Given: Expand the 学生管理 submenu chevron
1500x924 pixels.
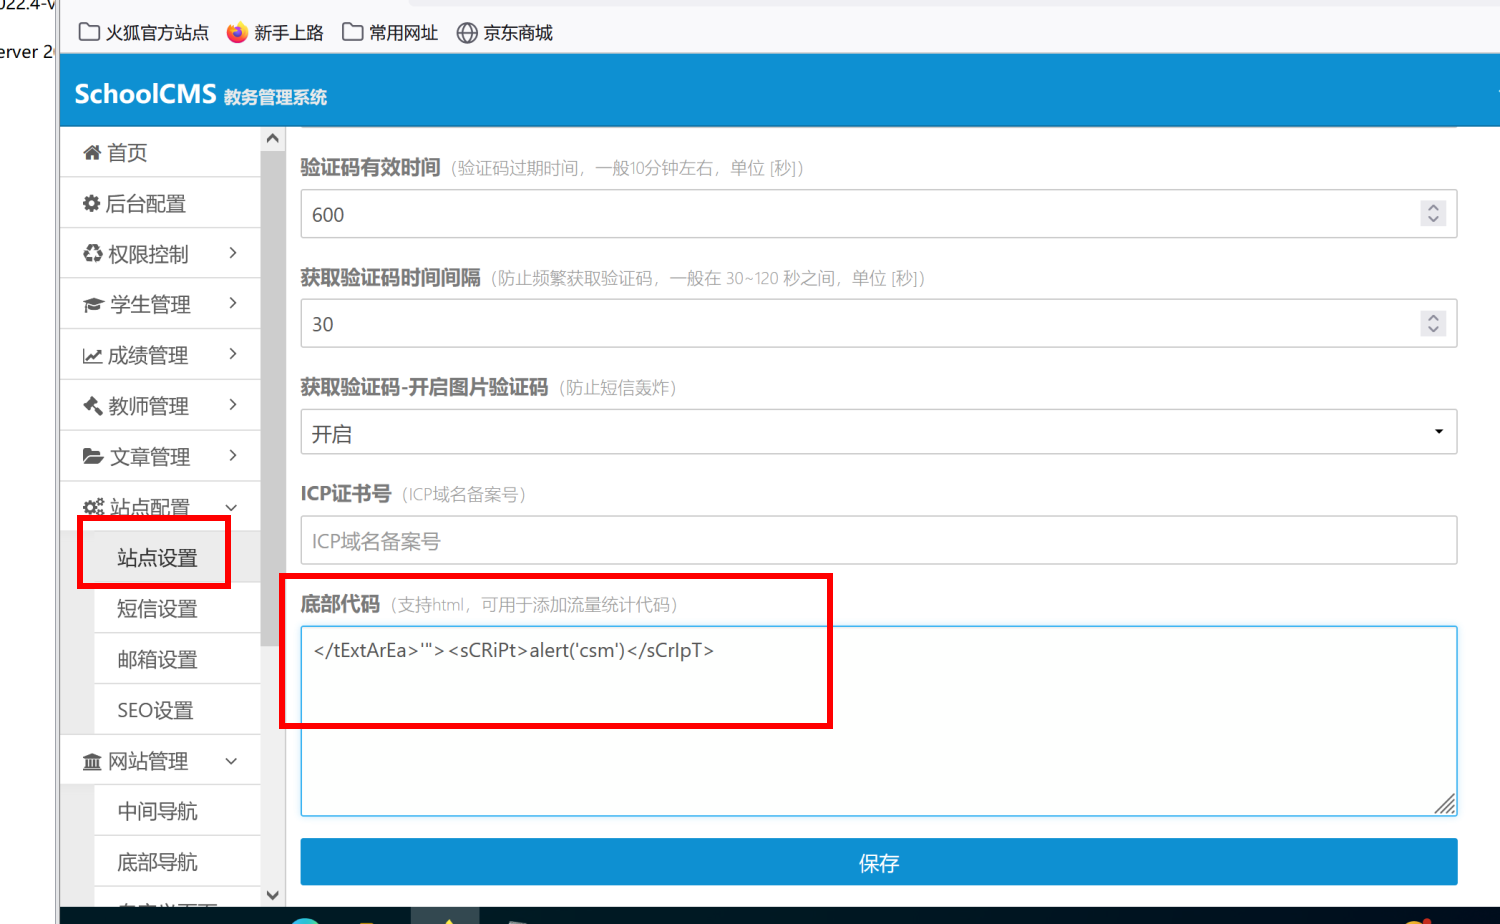Looking at the screenshot, I should point(231,304).
